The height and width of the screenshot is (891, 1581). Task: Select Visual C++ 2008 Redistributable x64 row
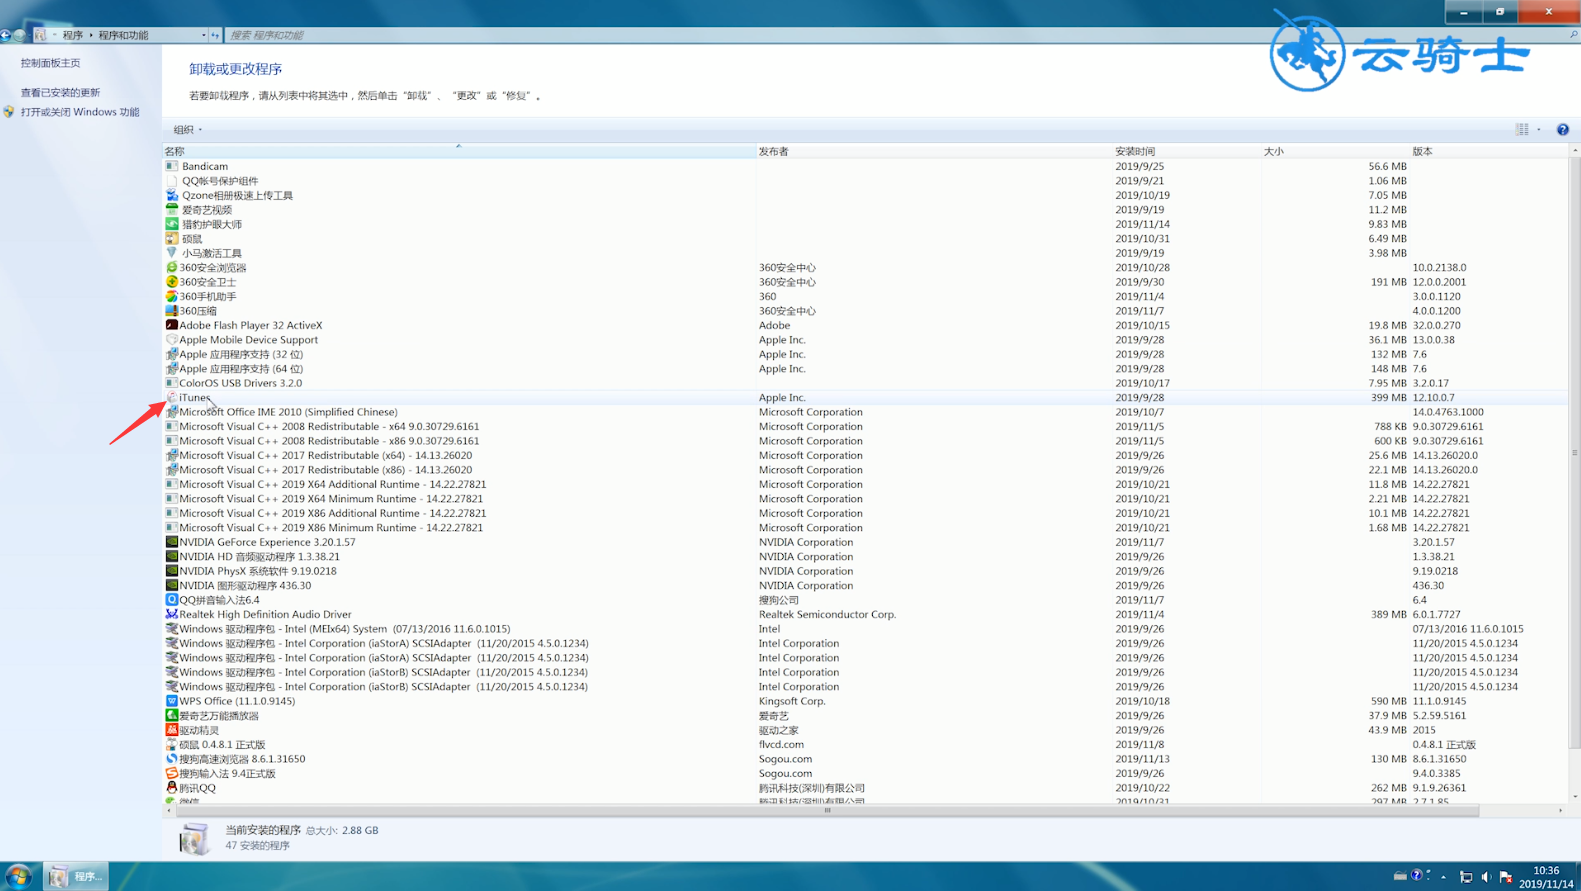866,426
